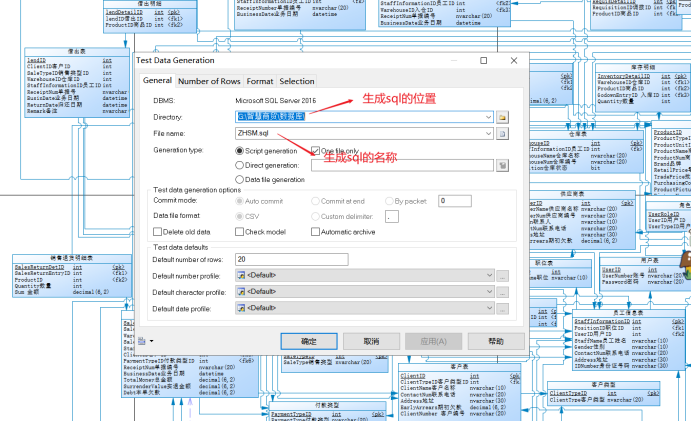This screenshot has height=422, width=691.
Task: Select 仓库表 table header in diagram
Action: (x=578, y=134)
